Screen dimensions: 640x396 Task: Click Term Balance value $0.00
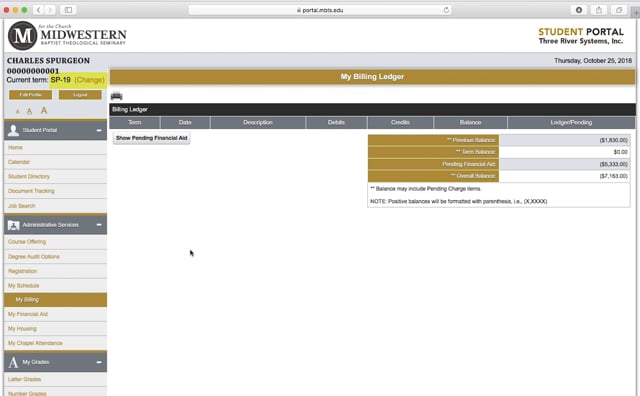[x=620, y=152]
